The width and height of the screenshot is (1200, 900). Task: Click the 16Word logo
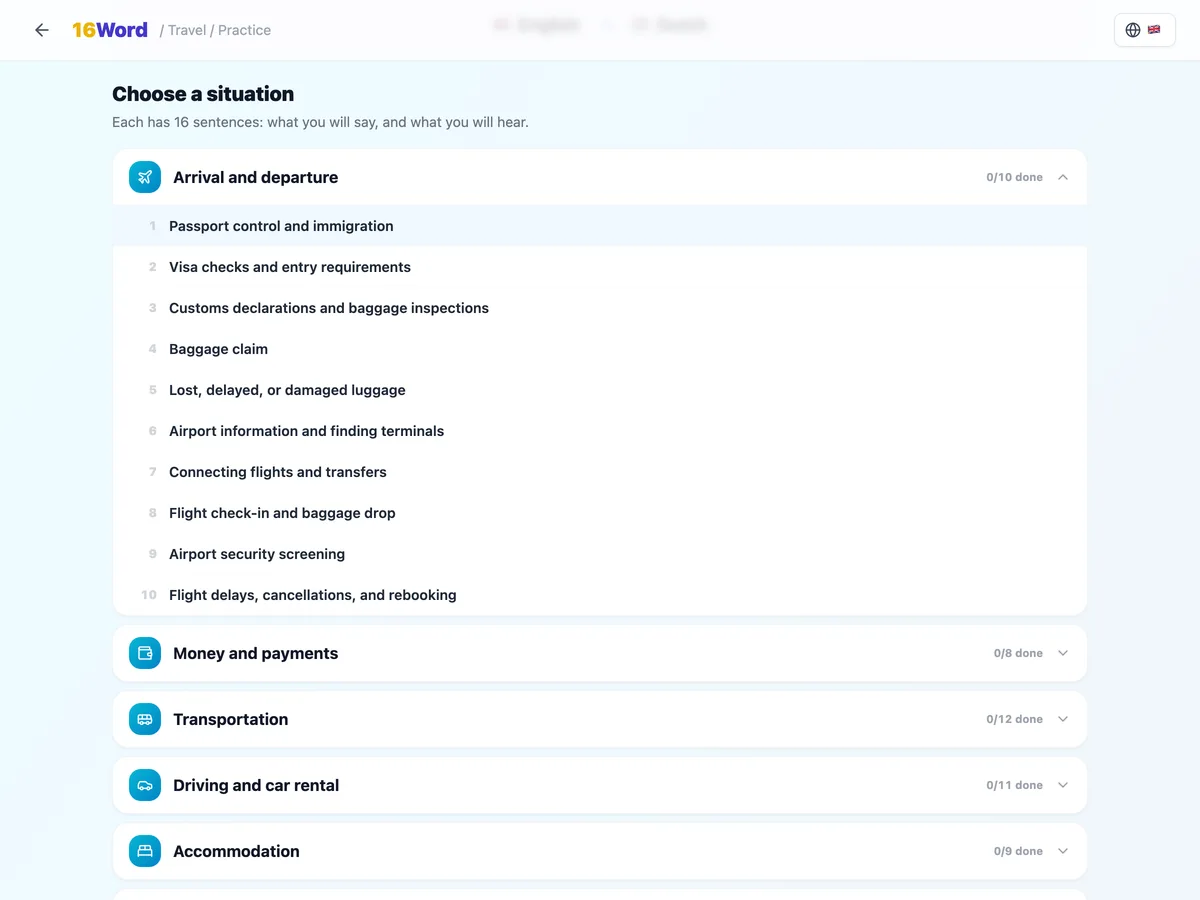click(110, 30)
